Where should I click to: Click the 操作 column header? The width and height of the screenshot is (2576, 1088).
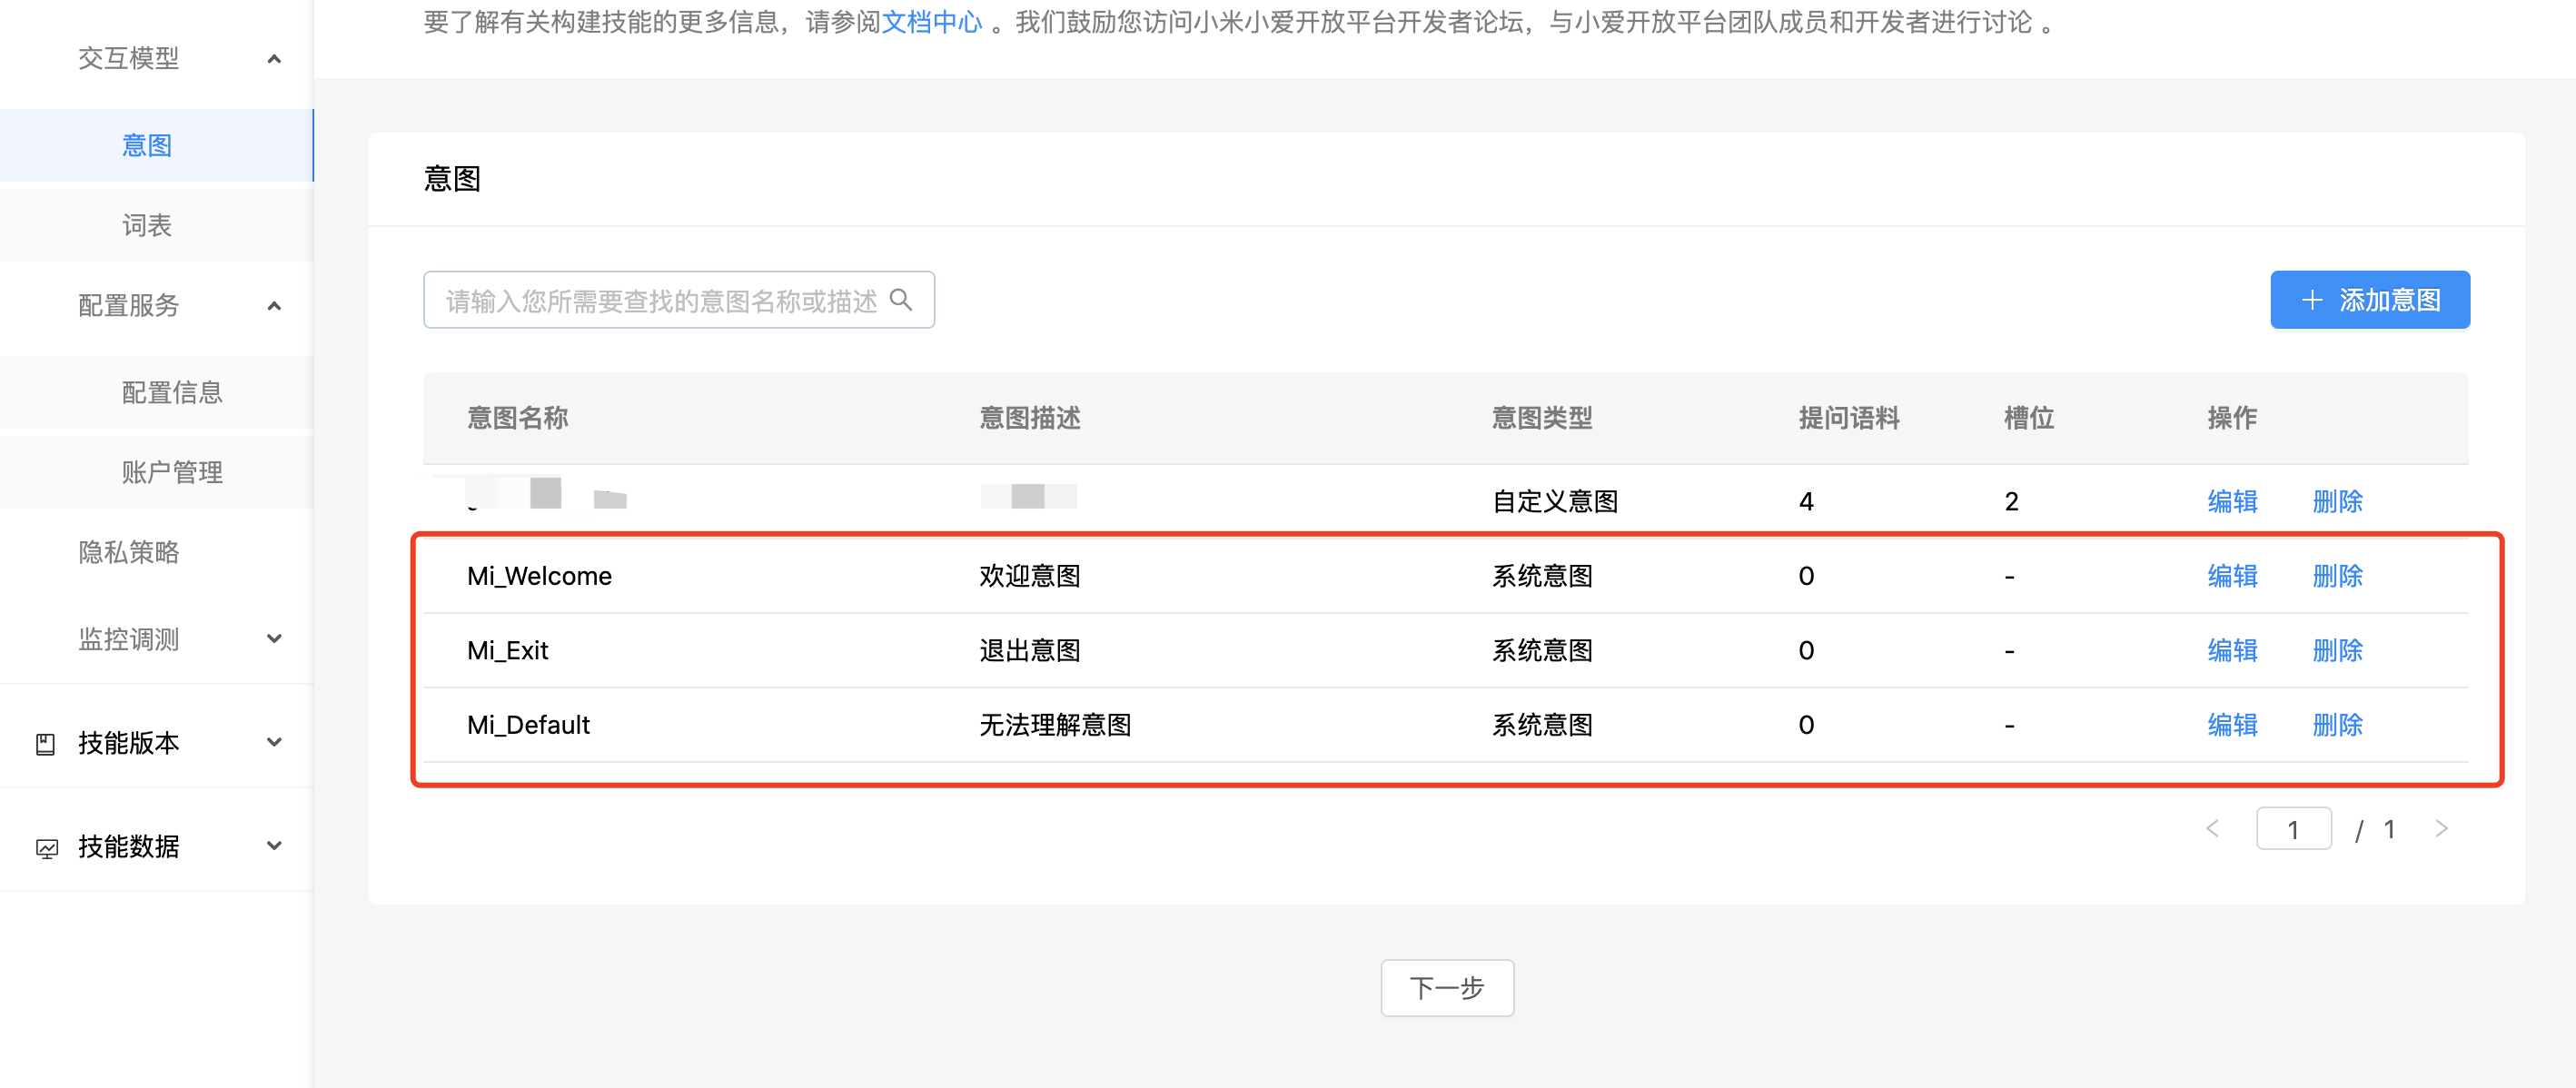[2232, 418]
